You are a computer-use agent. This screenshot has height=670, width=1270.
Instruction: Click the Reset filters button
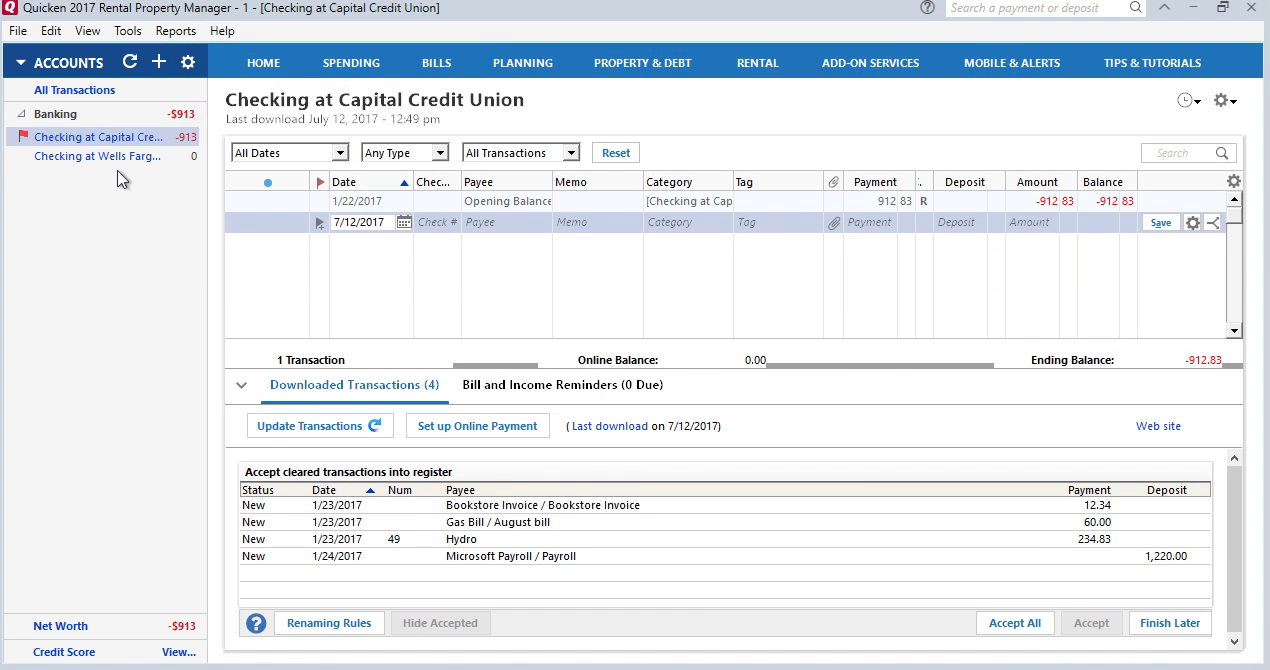click(x=616, y=153)
